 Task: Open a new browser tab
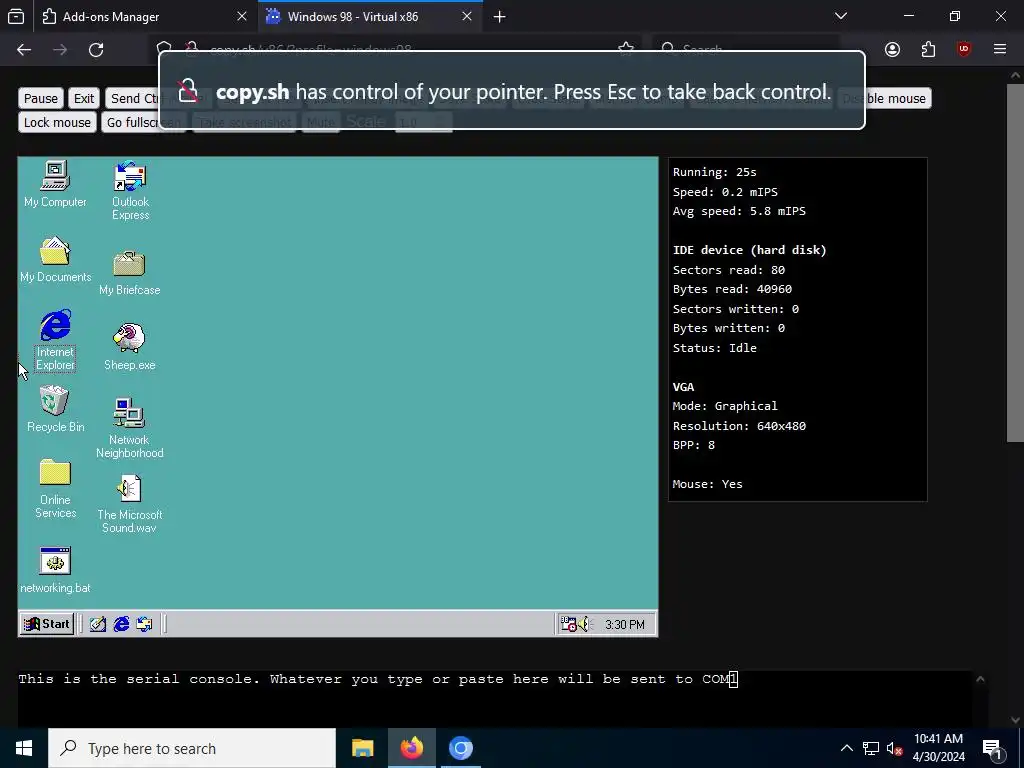click(x=500, y=16)
